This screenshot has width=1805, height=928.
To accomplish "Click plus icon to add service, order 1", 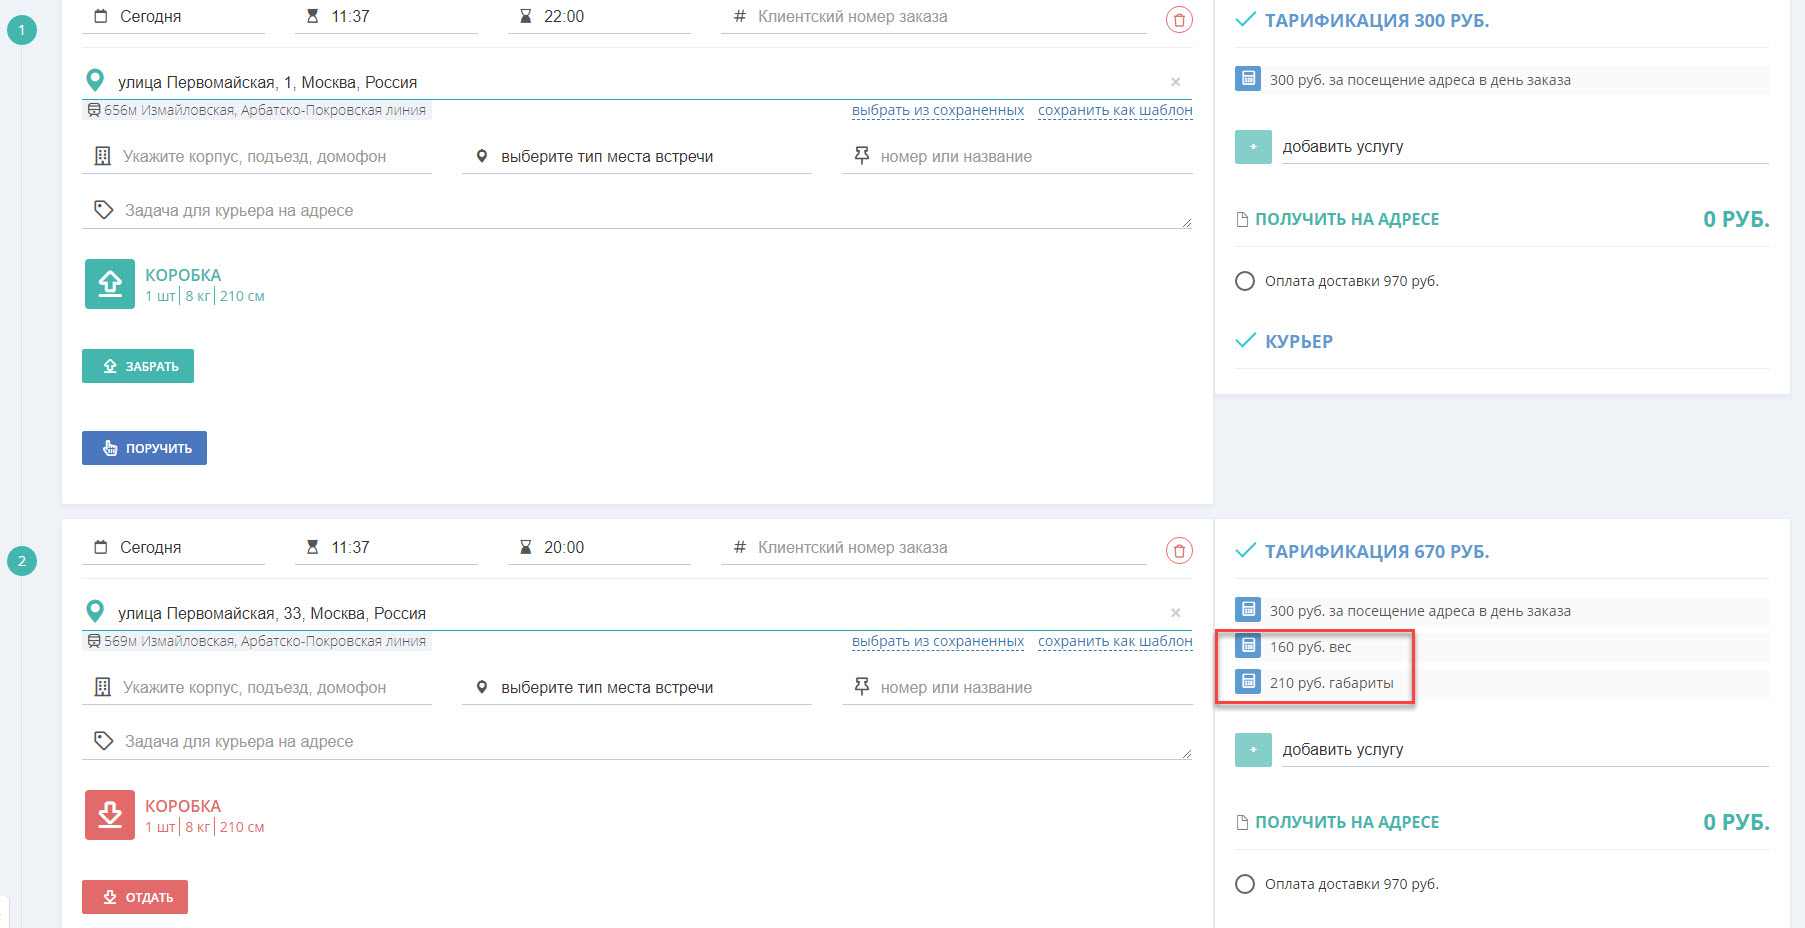I will click(1253, 147).
